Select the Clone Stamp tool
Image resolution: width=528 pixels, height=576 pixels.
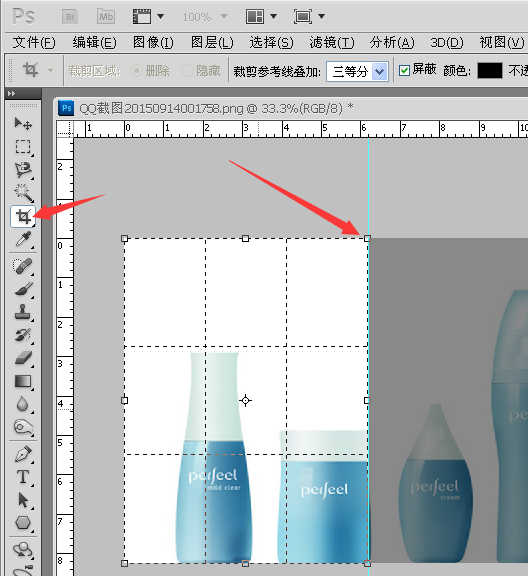23,312
